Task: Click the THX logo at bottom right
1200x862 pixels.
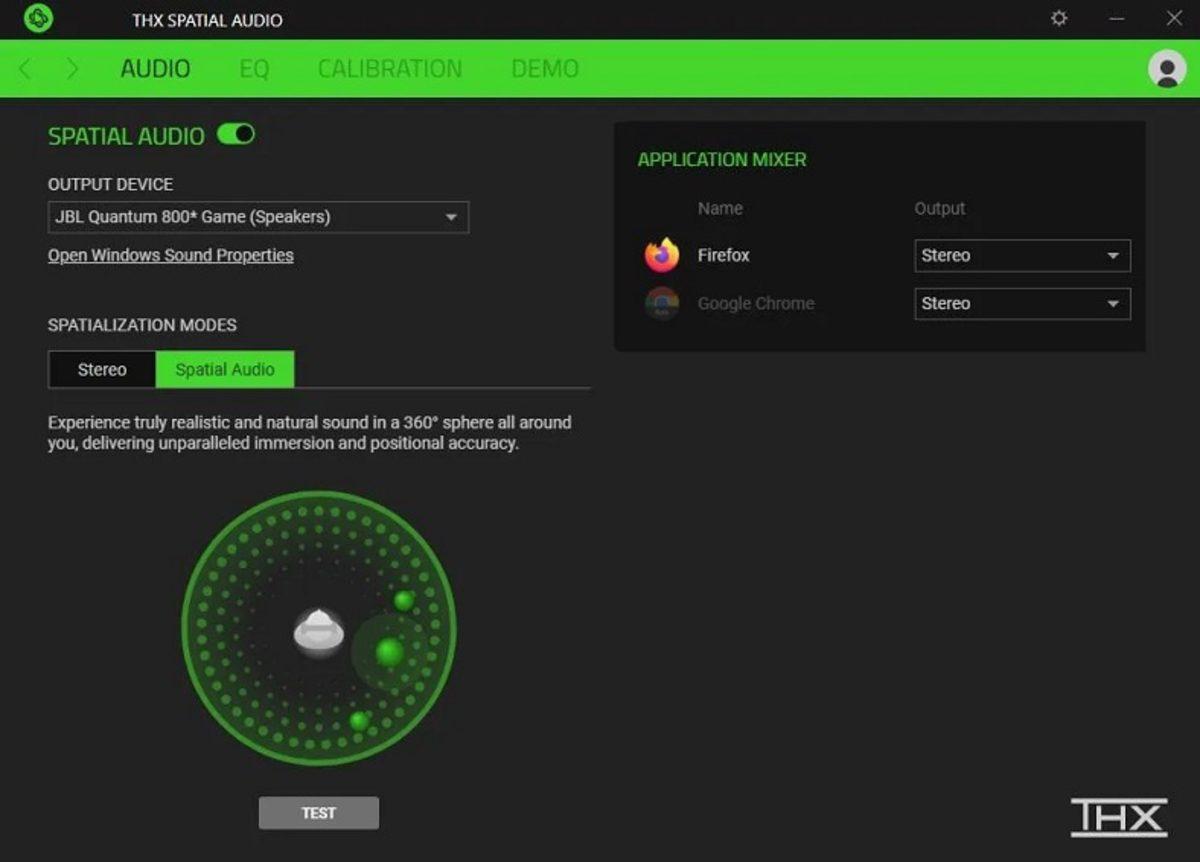Action: (x=1120, y=815)
